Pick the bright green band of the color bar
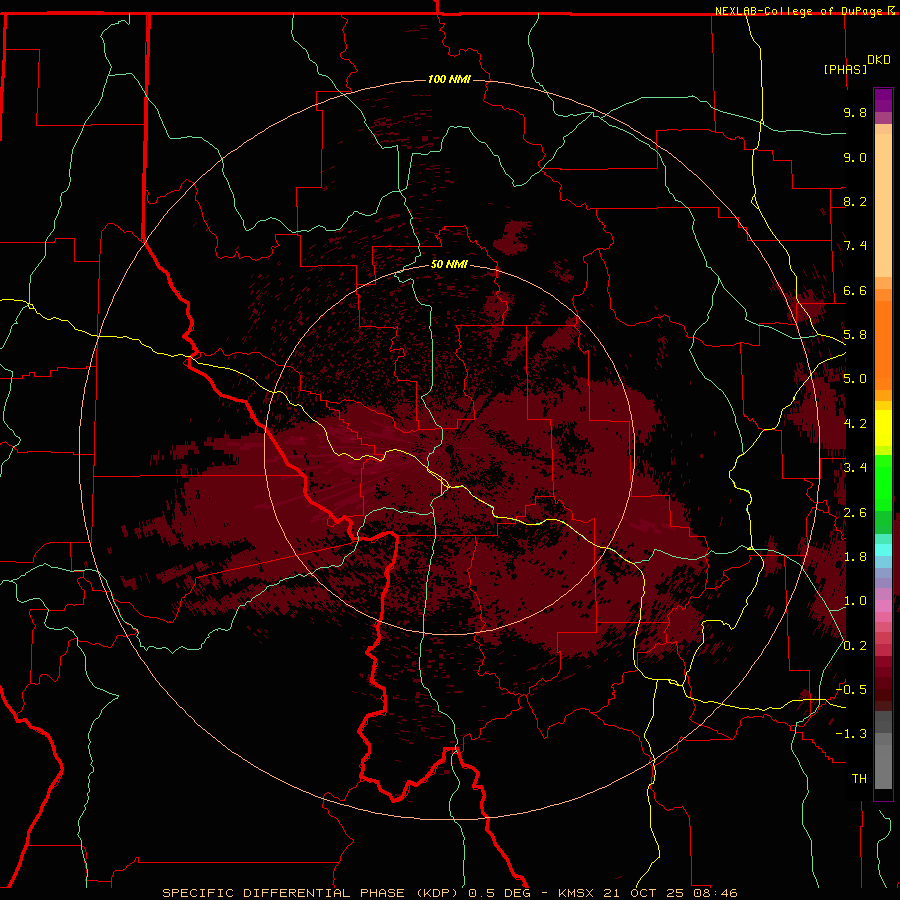The image size is (900, 900). tap(883, 482)
